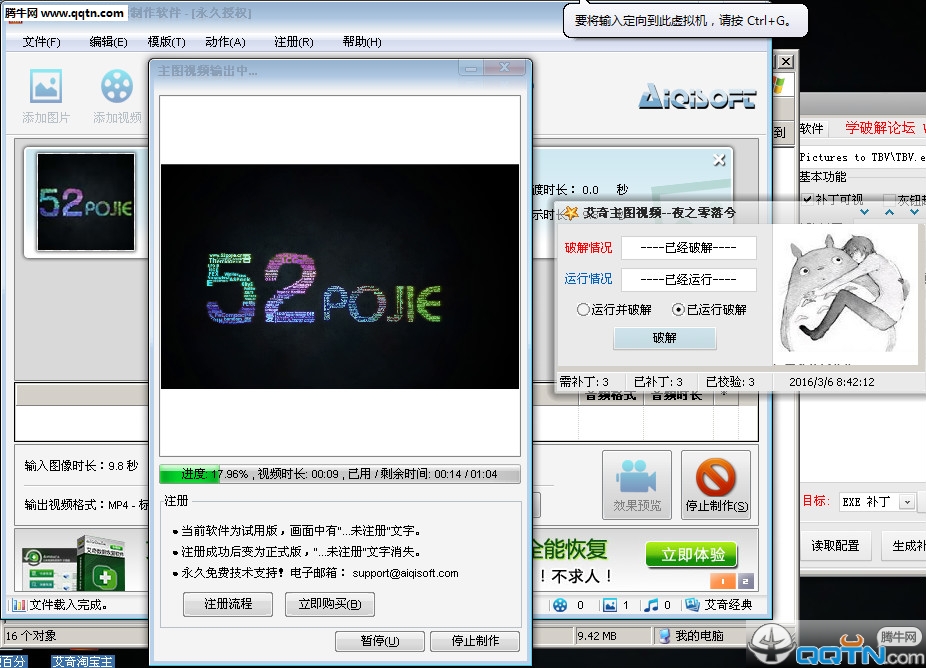926x668 pixels.
Task: Click the 文件载入完成 status message
Action: tap(69, 605)
